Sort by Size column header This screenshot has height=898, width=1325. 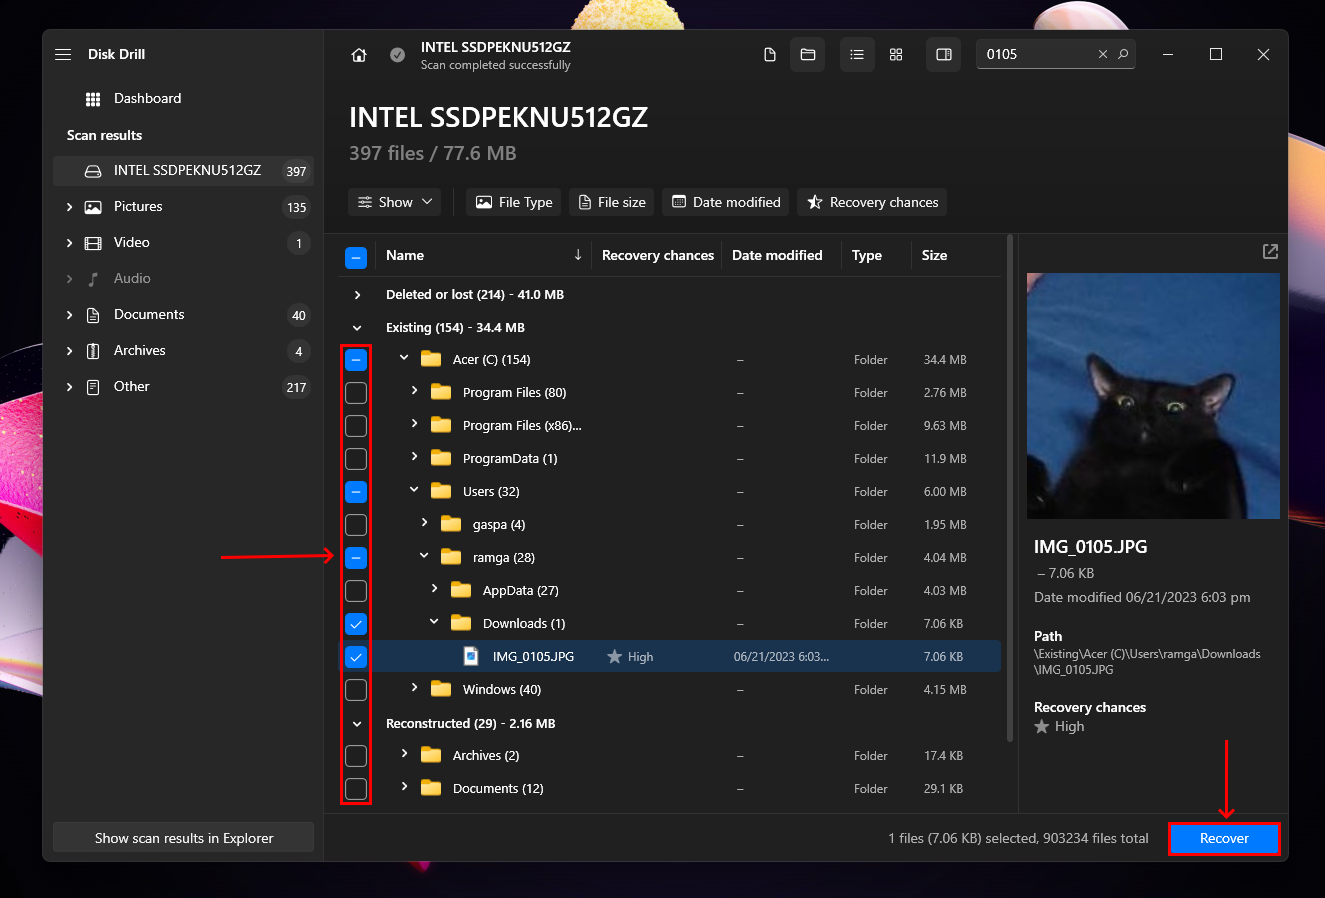[x=934, y=256]
